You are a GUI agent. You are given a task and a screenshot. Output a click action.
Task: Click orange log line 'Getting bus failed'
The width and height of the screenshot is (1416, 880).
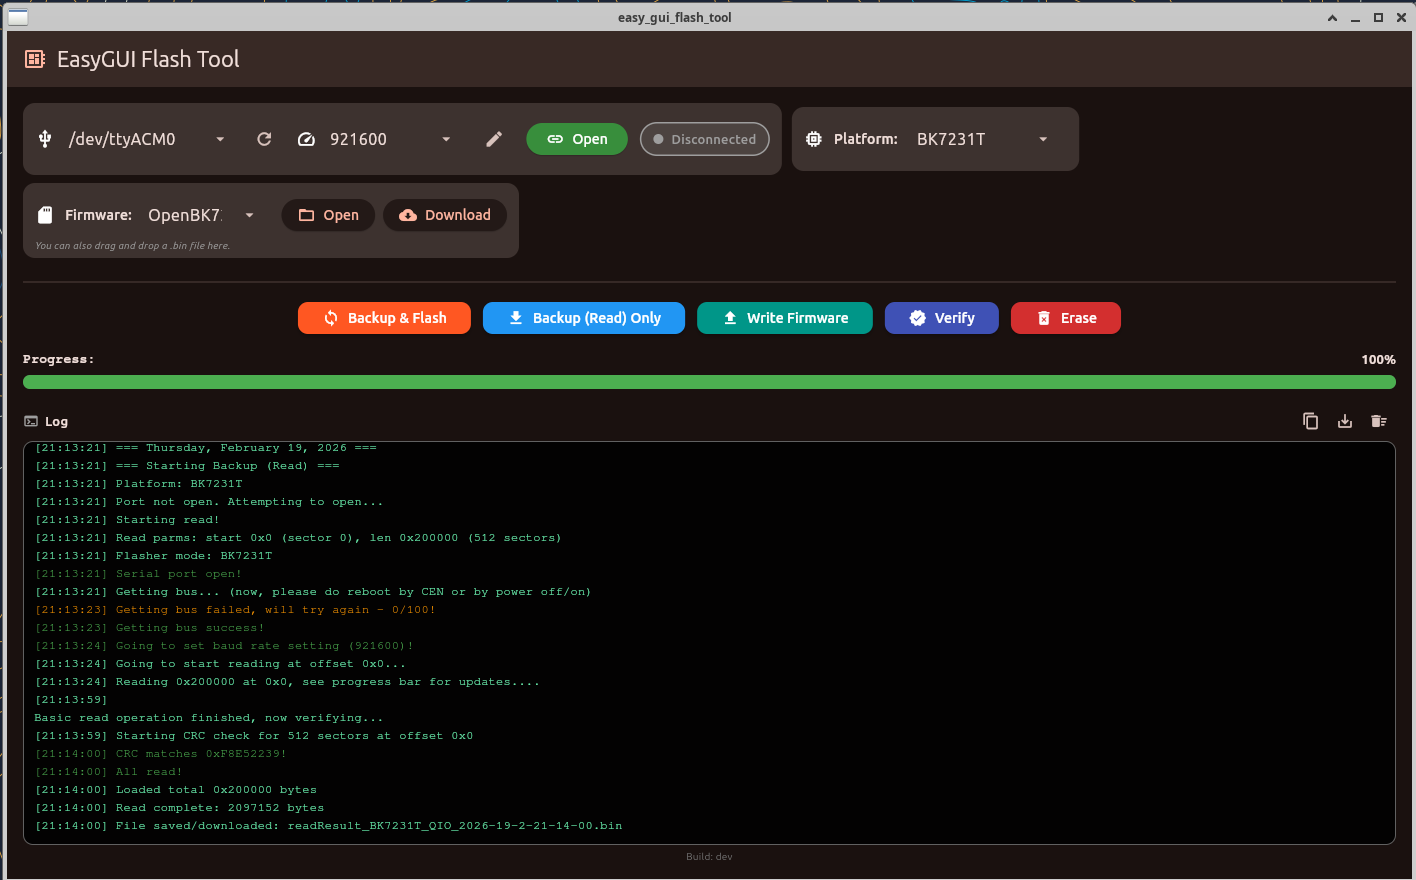coord(235,610)
